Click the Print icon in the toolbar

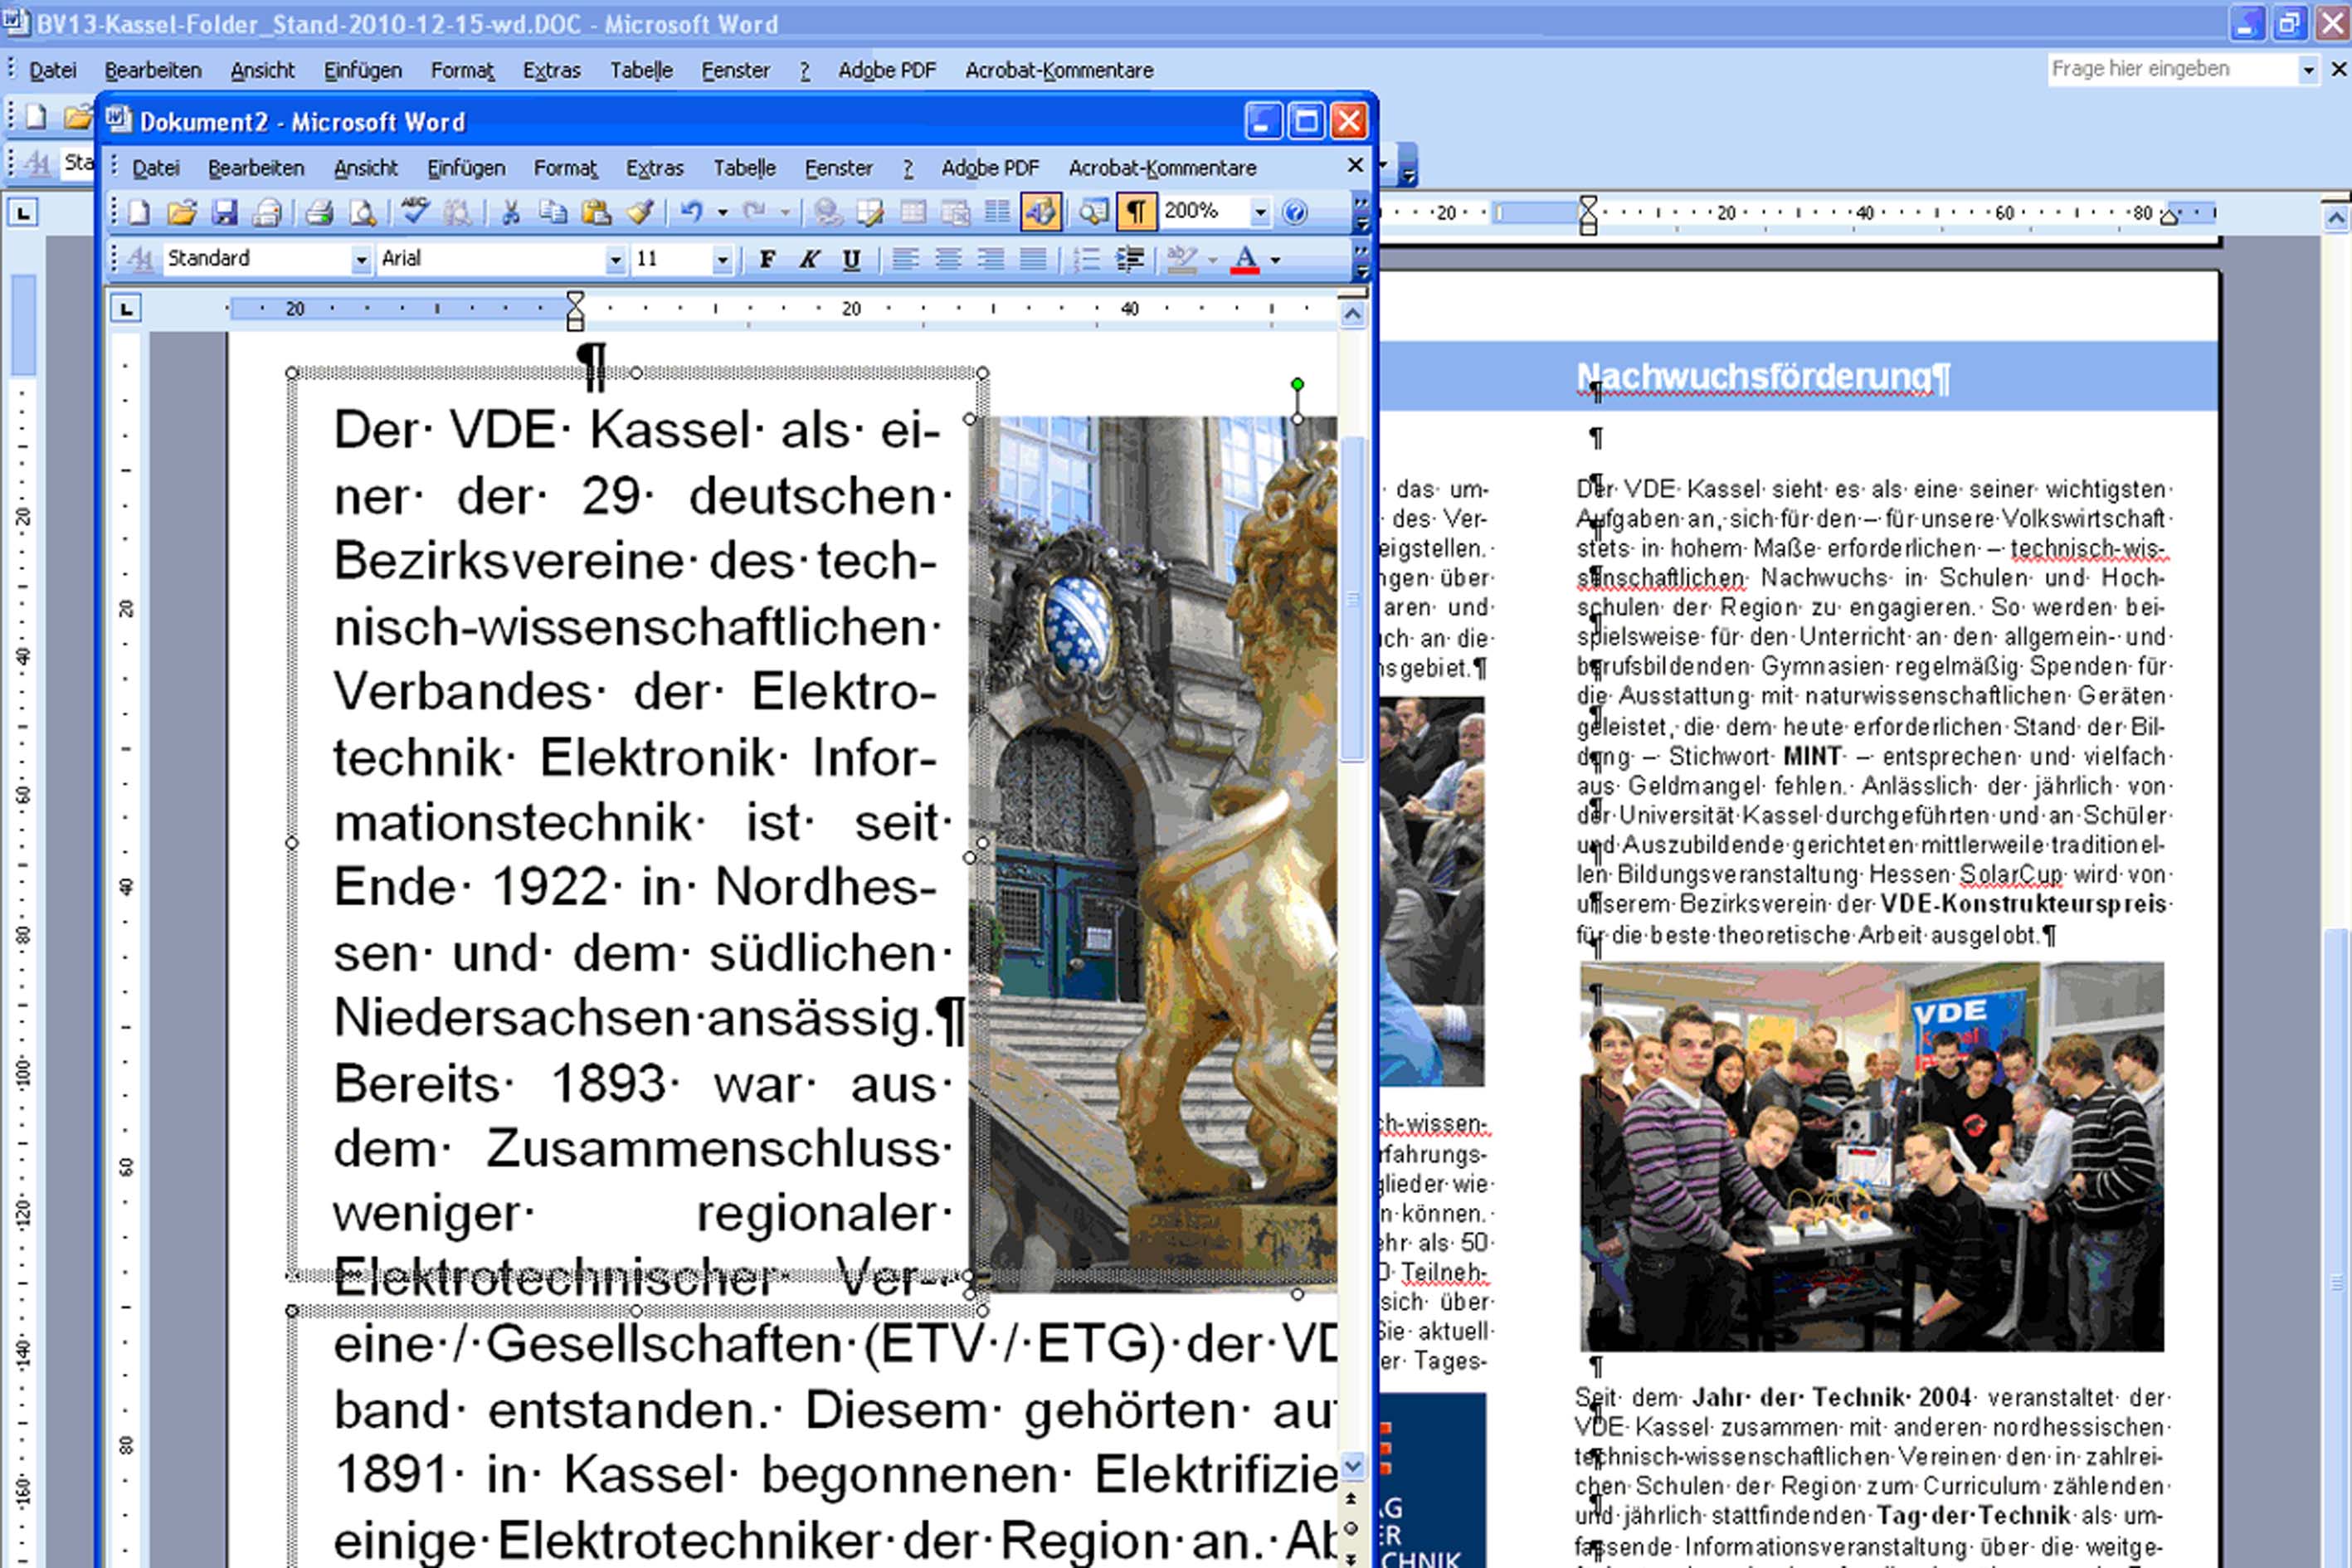[x=320, y=212]
